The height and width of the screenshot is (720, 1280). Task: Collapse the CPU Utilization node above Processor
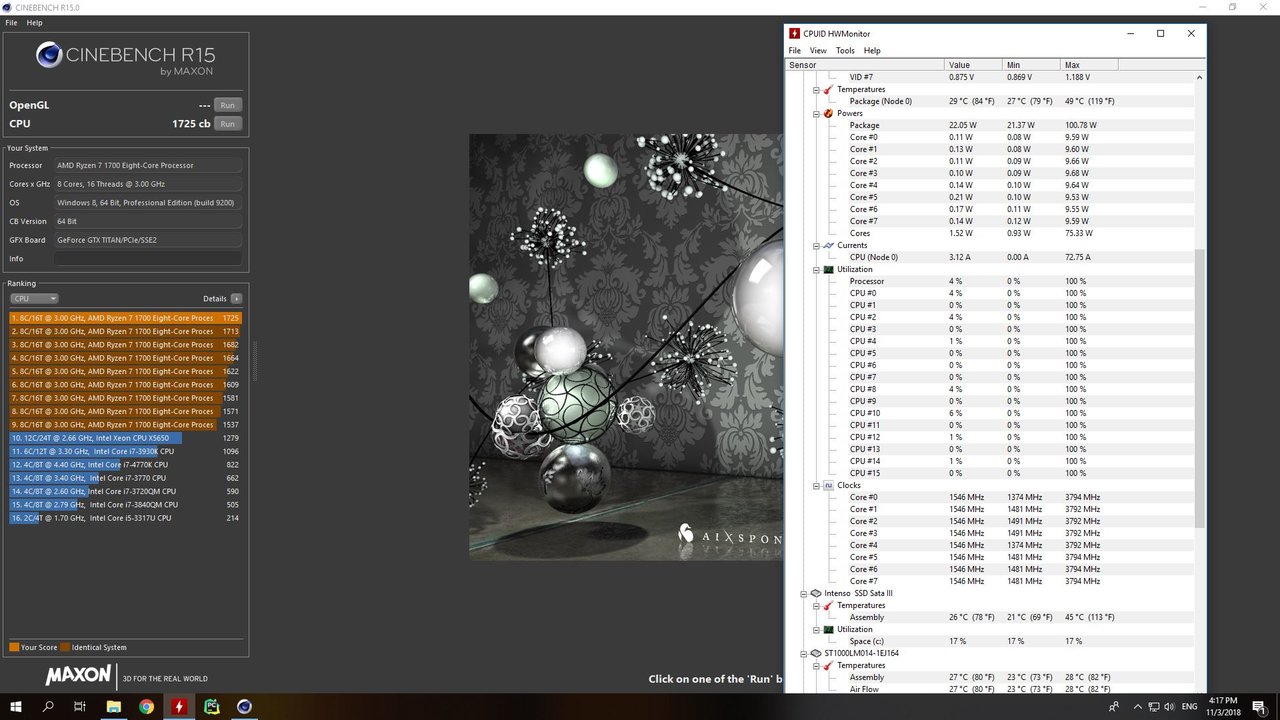point(816,269)
